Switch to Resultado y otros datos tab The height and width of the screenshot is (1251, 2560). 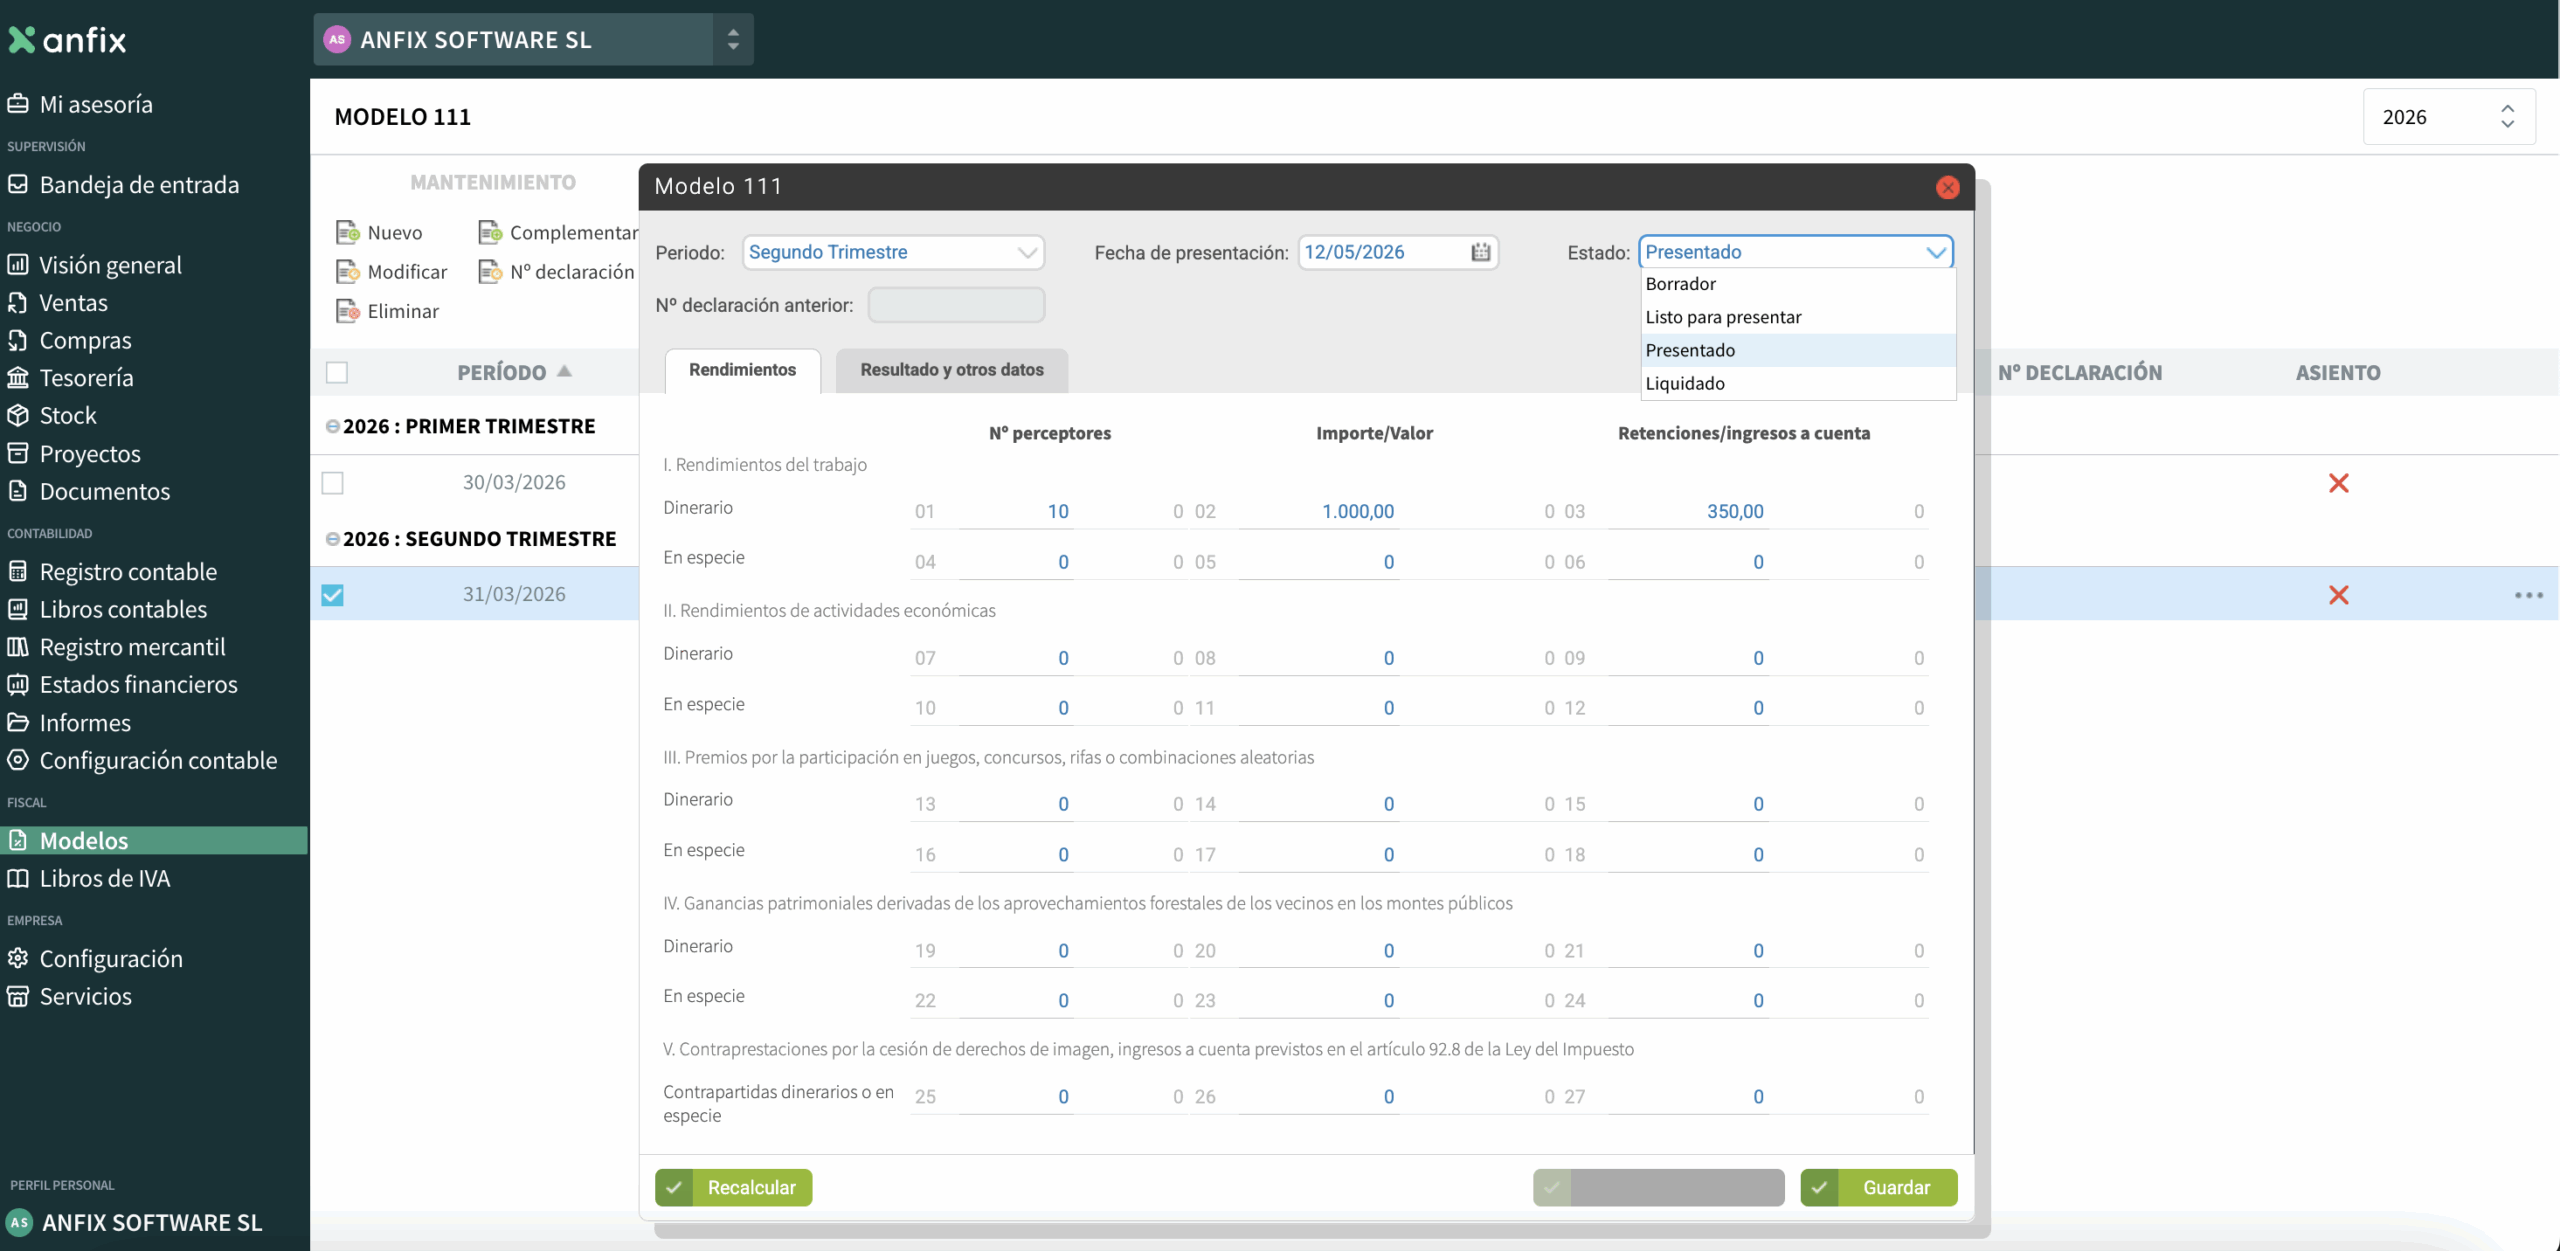point(951,370)
